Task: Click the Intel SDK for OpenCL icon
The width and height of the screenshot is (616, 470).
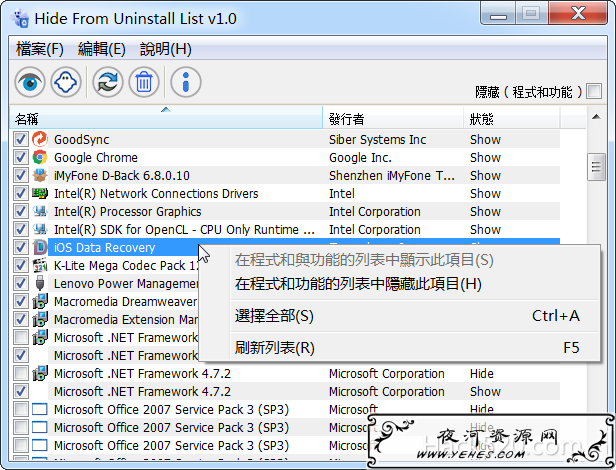Action: [x=40, y=229]
